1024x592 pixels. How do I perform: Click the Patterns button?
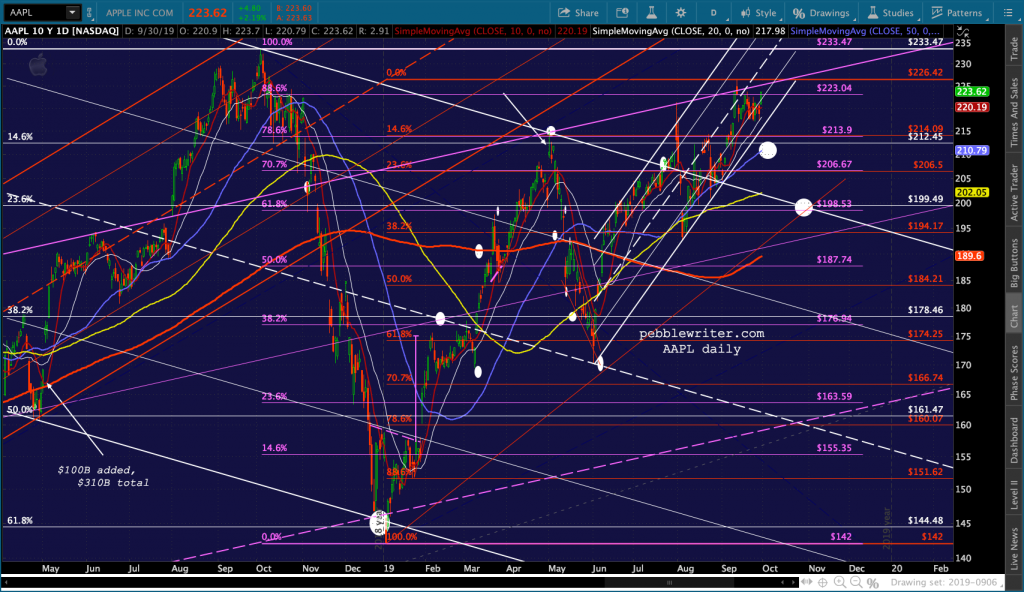(957, 12)
